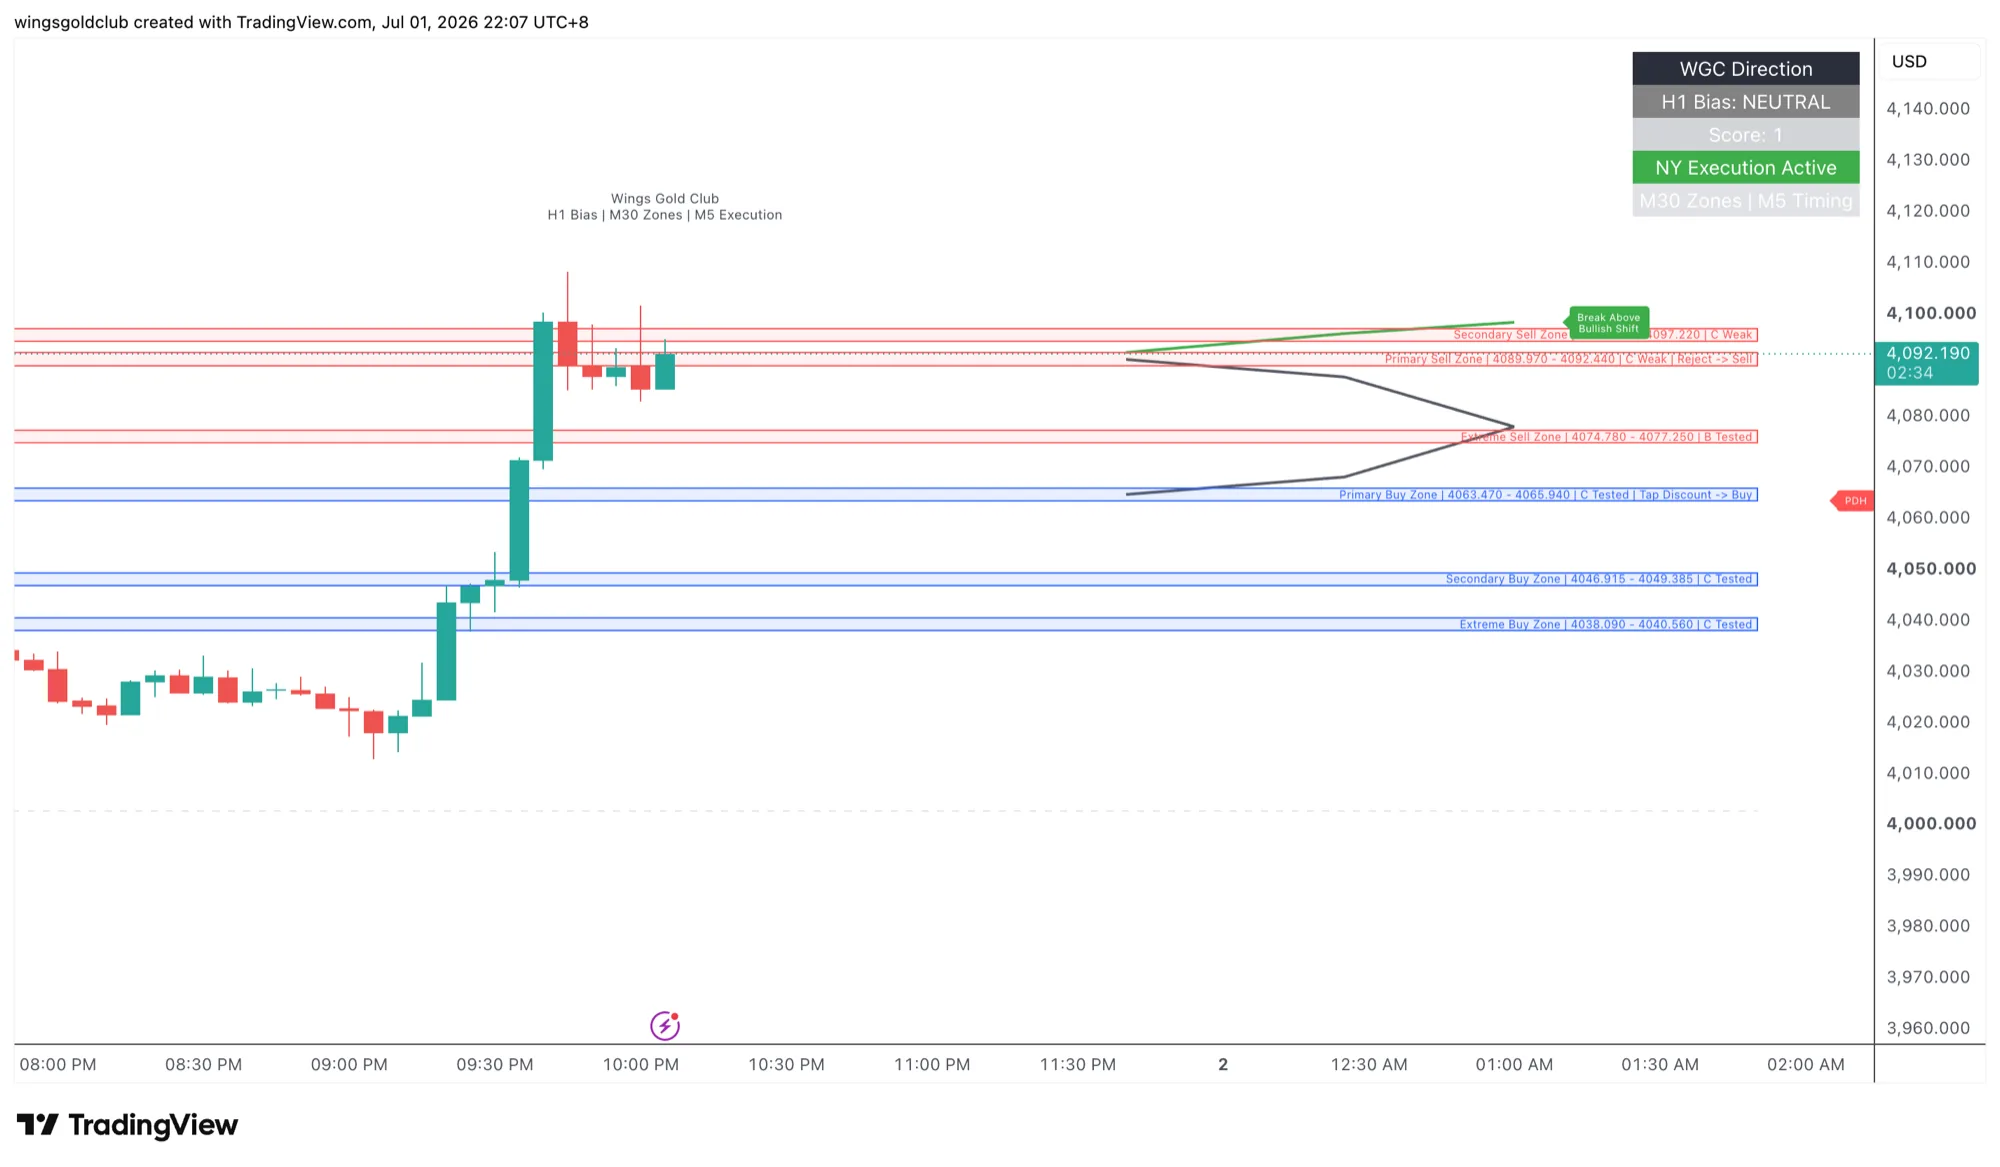Click the 4,140.000 price axis label

(x=1928, y=108)
